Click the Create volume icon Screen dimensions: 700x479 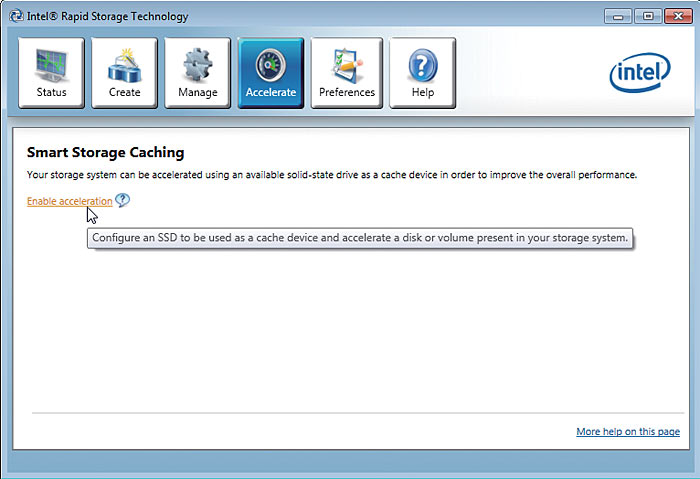tap(124, 73)
